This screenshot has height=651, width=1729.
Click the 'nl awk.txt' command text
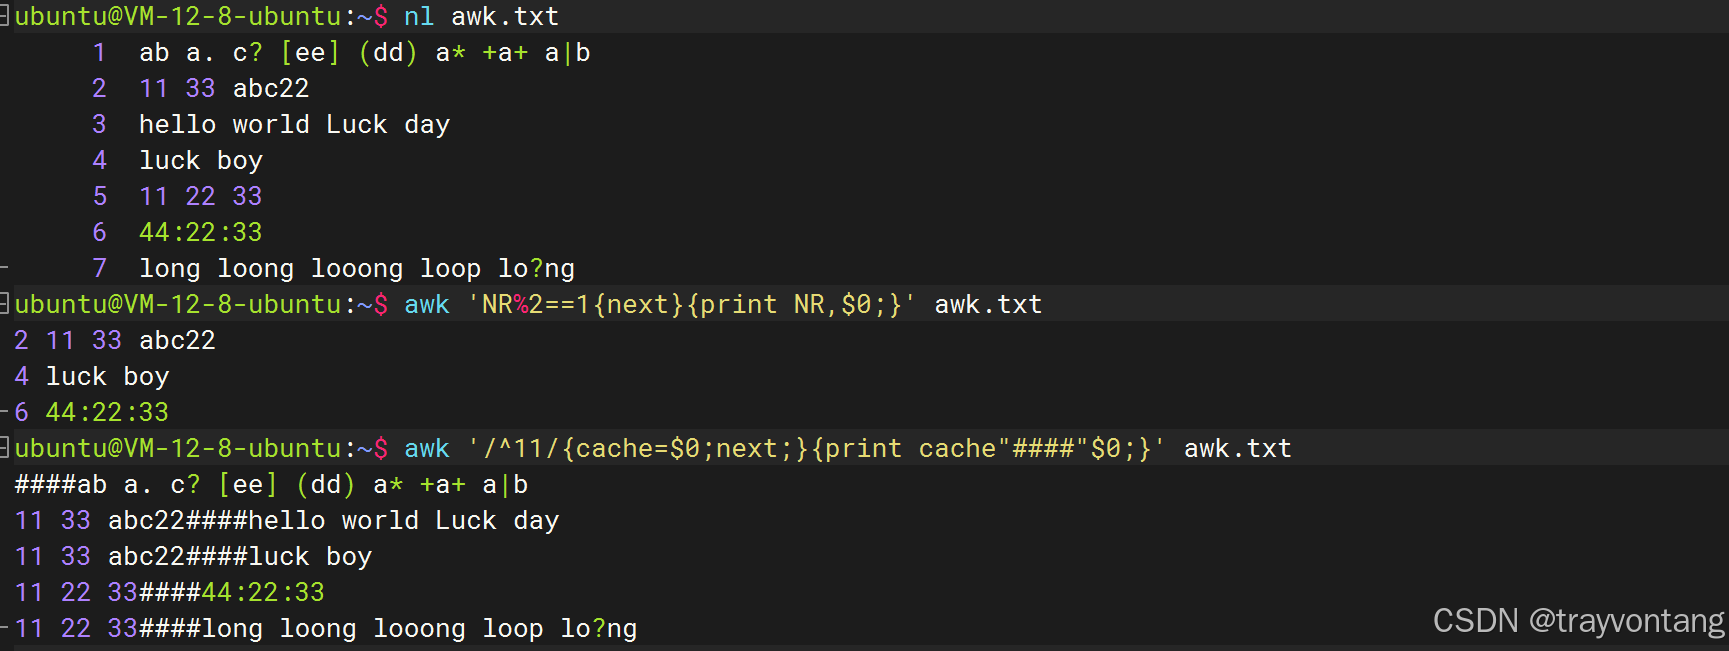click(x=481, y=17)
